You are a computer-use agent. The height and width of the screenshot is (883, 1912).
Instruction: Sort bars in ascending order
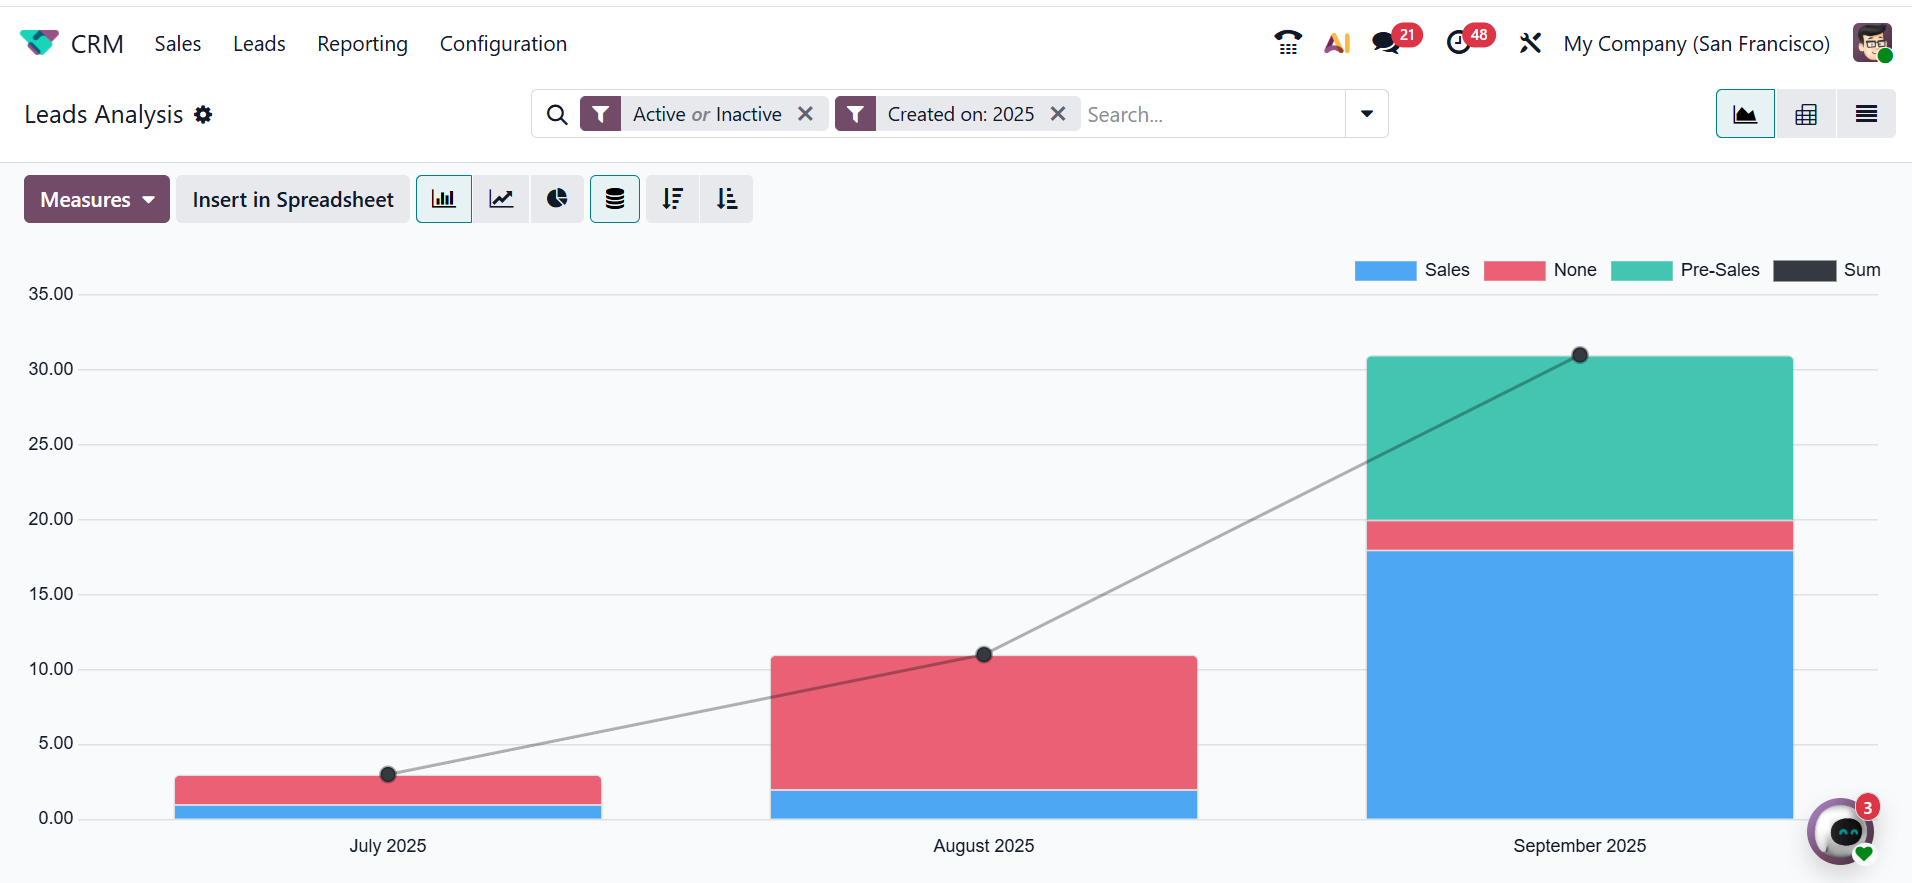(727, 199)
